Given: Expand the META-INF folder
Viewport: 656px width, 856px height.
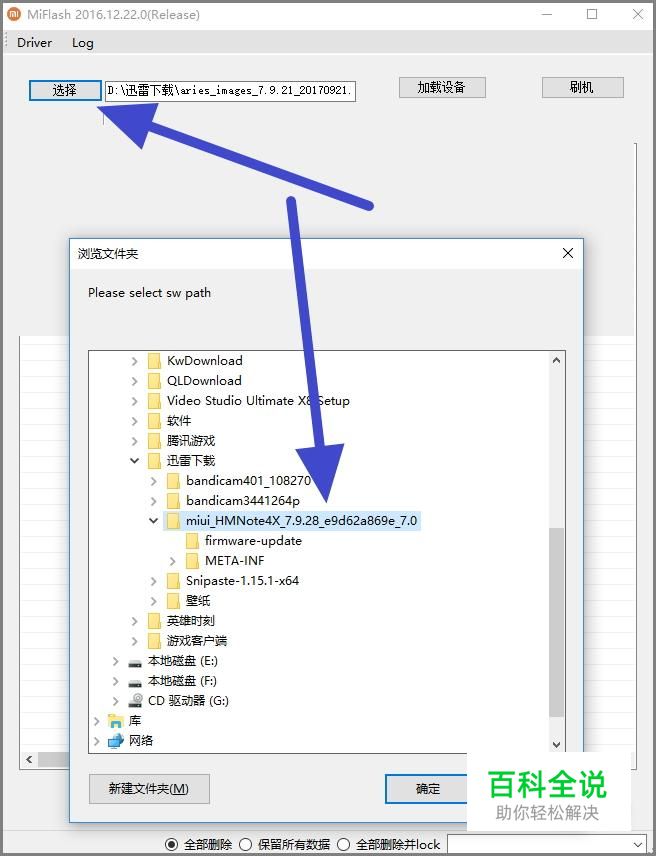Looking at the screenshot, I should tap(172, 561).
